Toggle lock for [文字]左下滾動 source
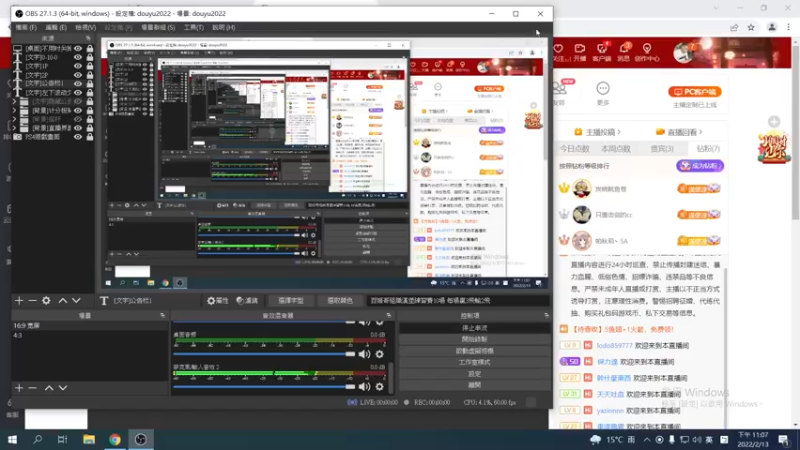 pos(90,92)
